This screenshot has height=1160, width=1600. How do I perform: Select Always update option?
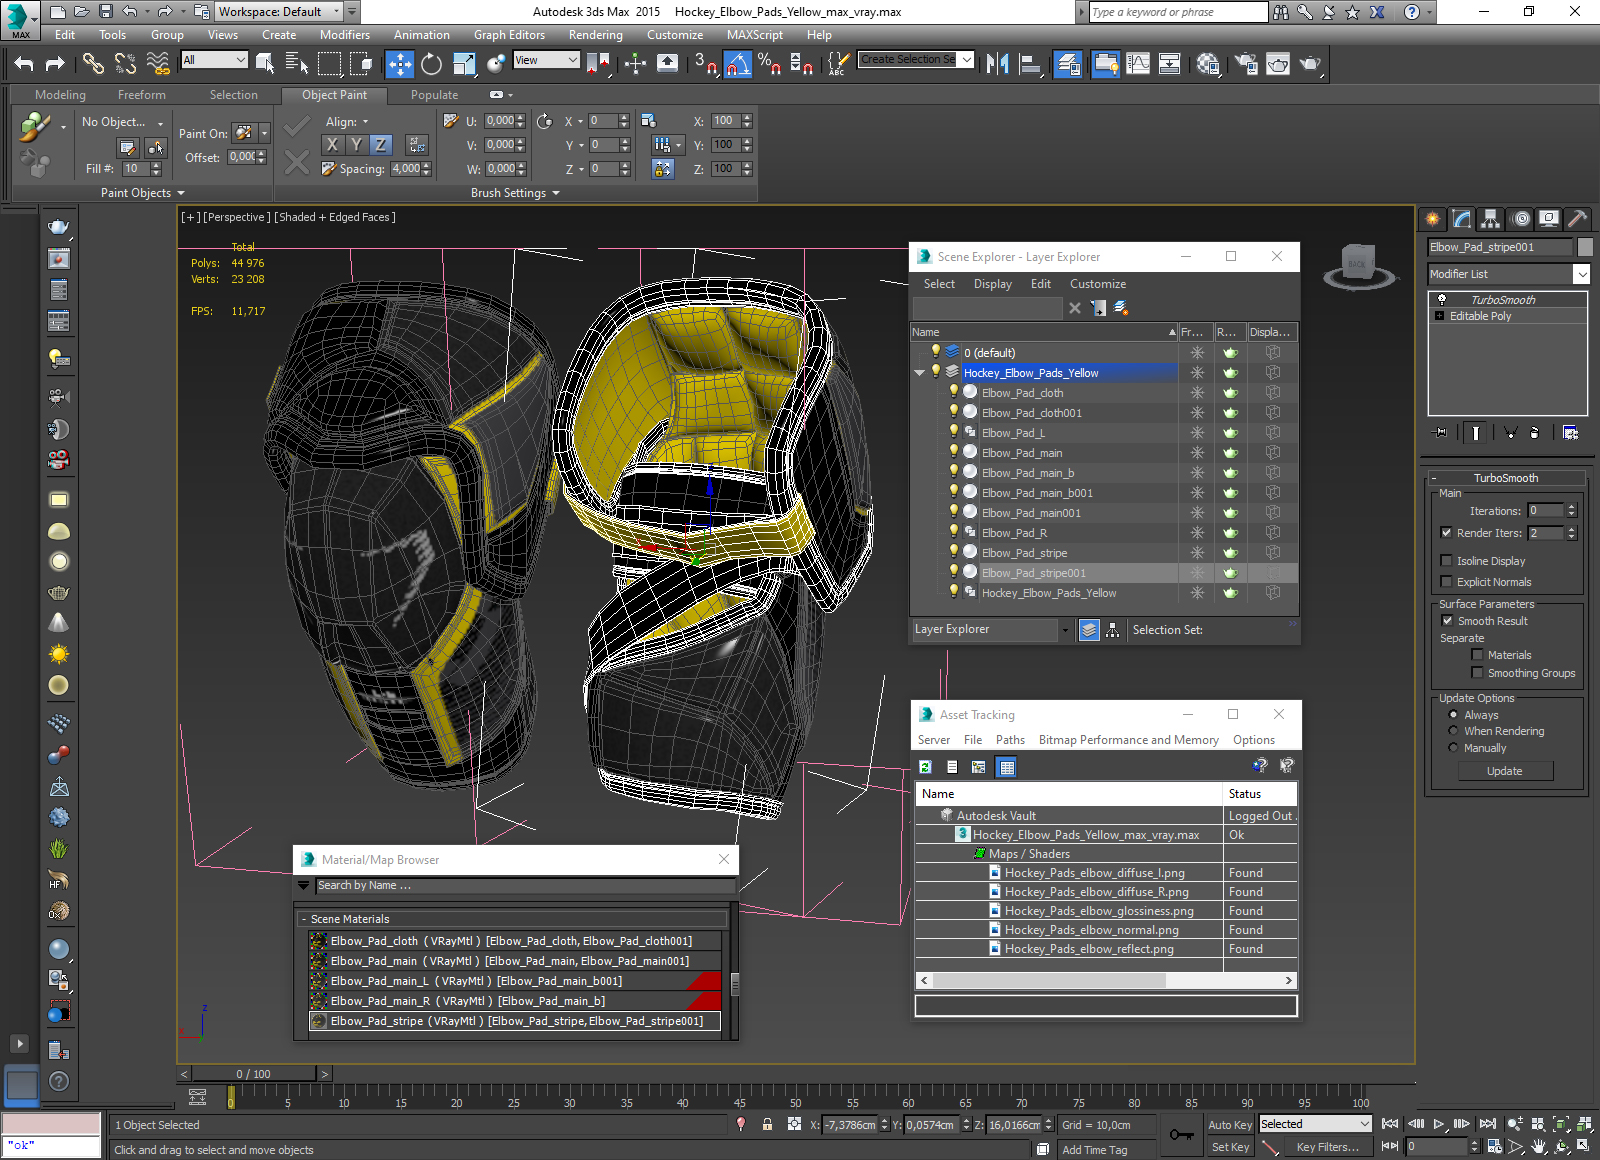click(x=1453, y=715)
